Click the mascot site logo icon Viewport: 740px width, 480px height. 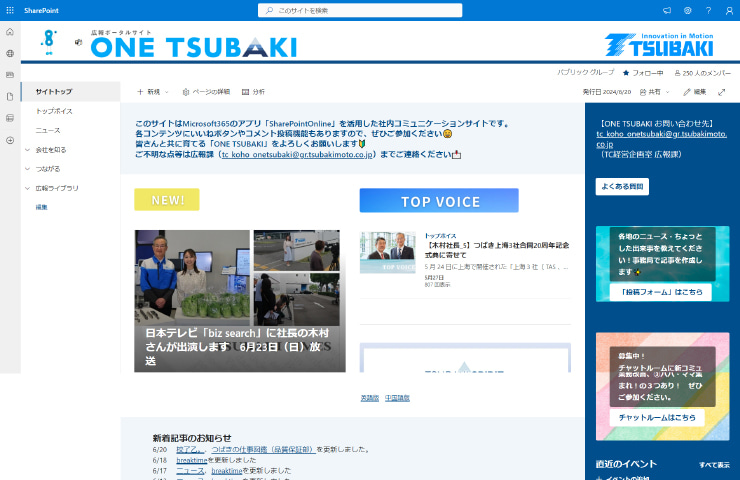coord(49,42)
